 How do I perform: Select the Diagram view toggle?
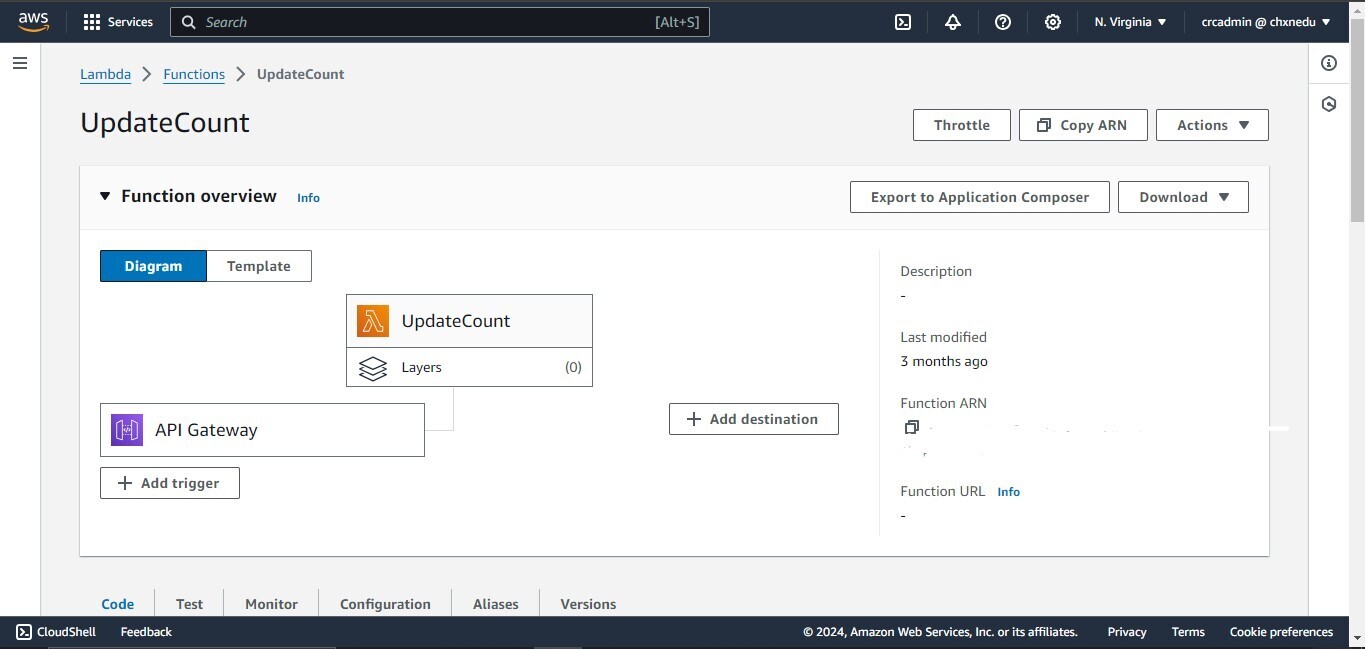[x=153, y=266]
